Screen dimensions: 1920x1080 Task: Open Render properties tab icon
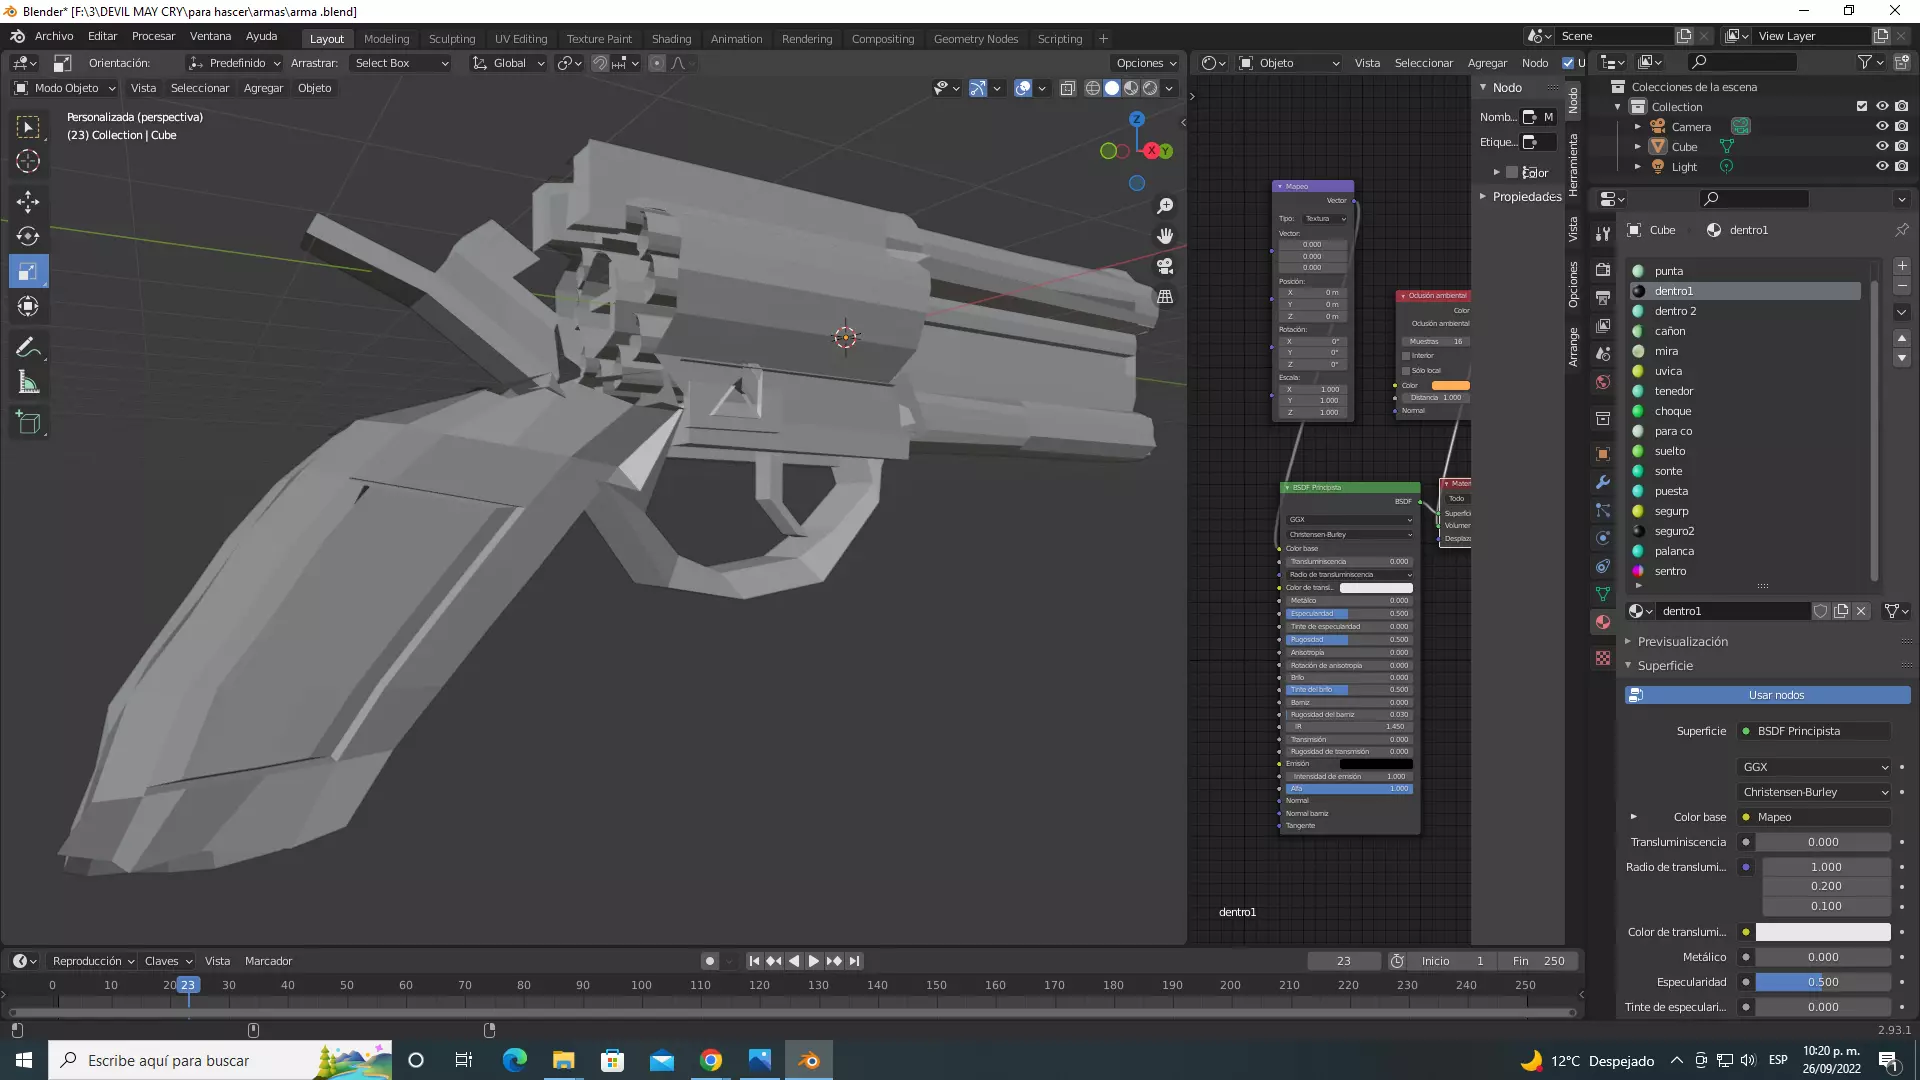(1603, 270)
